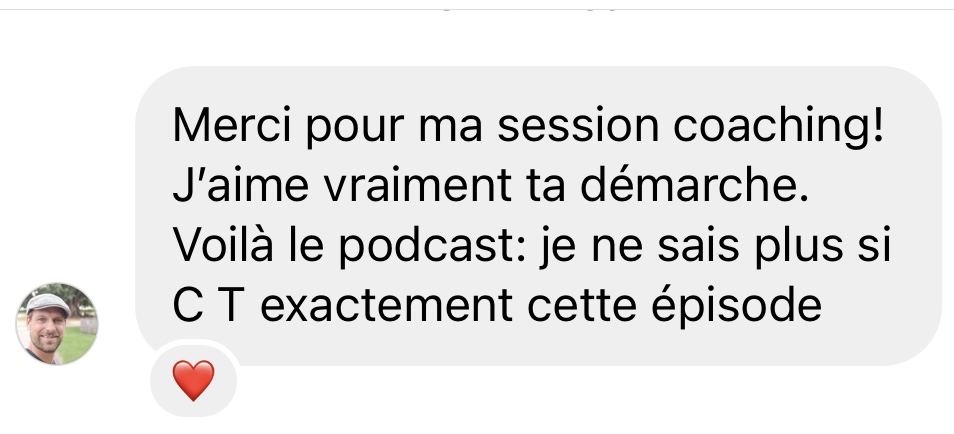Click the word "J'aime" in the message
The image size is (954, 434).
(x=241, y=185)
